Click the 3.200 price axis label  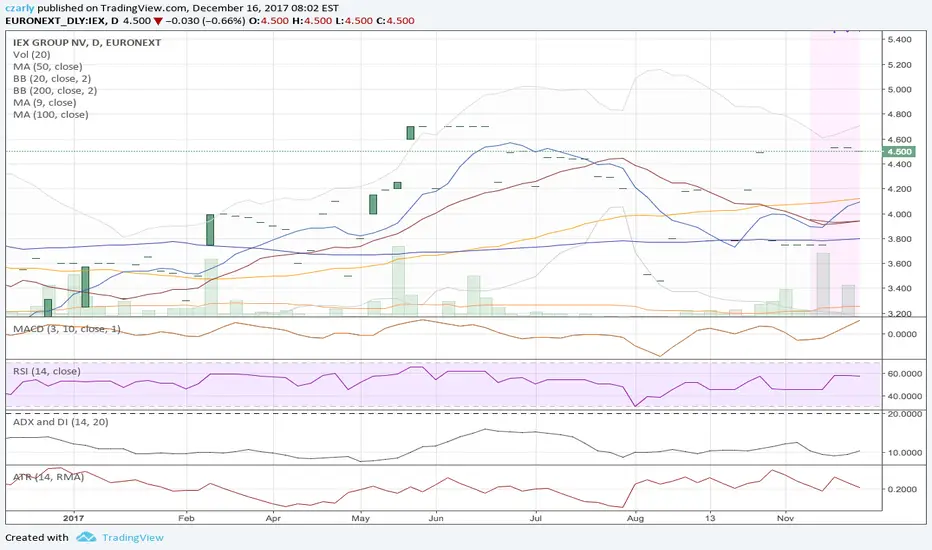899,313
